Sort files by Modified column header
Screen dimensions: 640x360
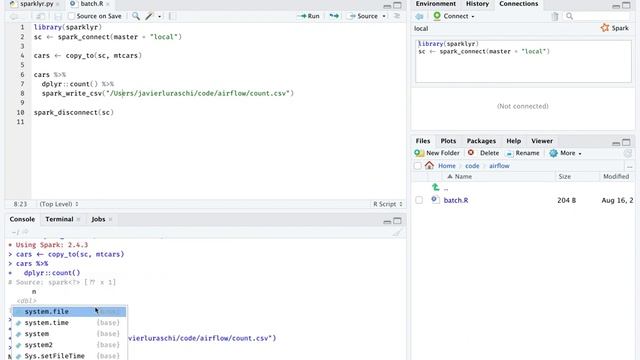[616, 177]
